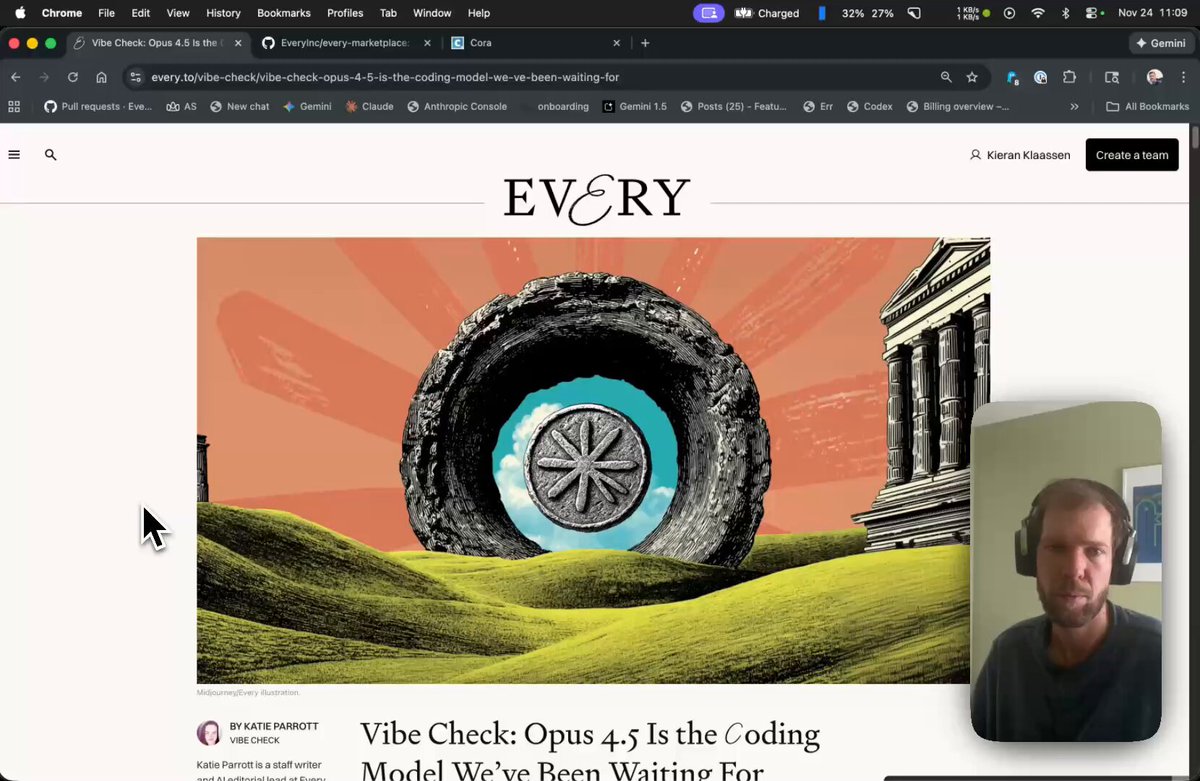Reload the current page
1200x781 pixels.
point(73,77)
